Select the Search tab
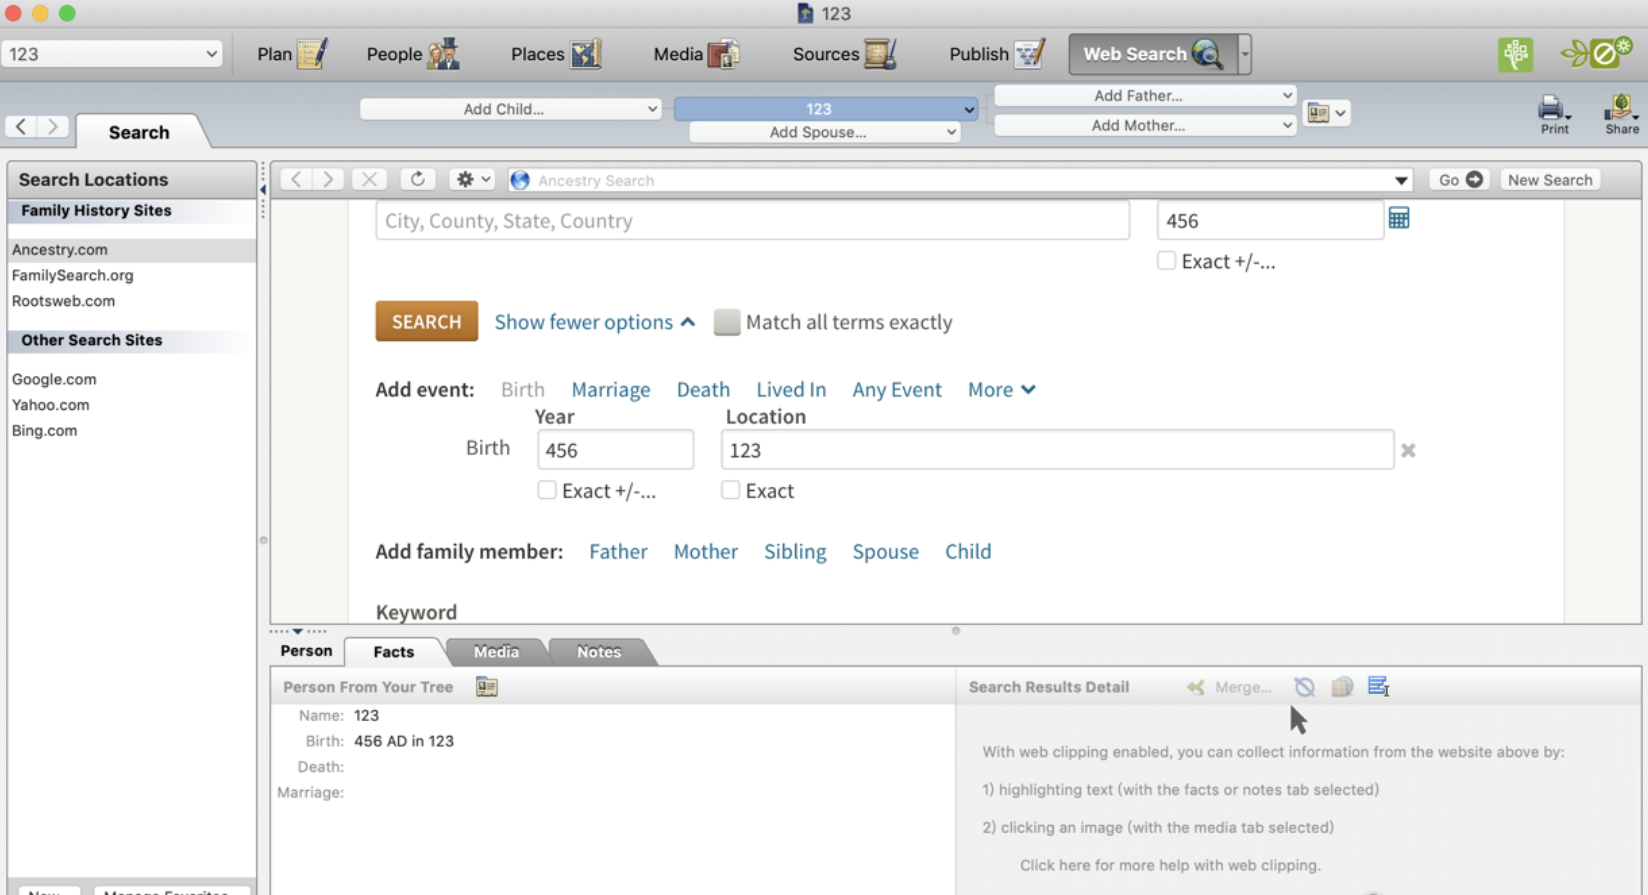 (139, 132)
